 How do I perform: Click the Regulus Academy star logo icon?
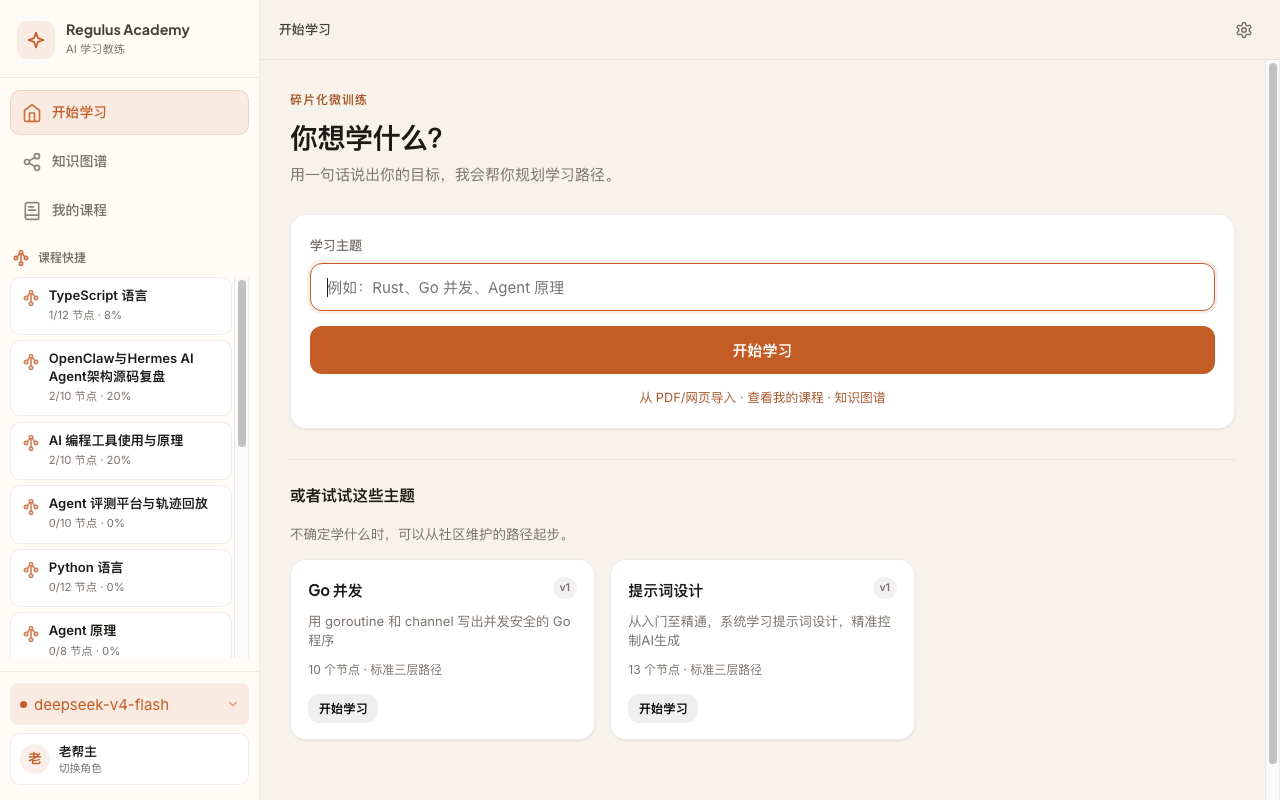[x=36, y=40]
